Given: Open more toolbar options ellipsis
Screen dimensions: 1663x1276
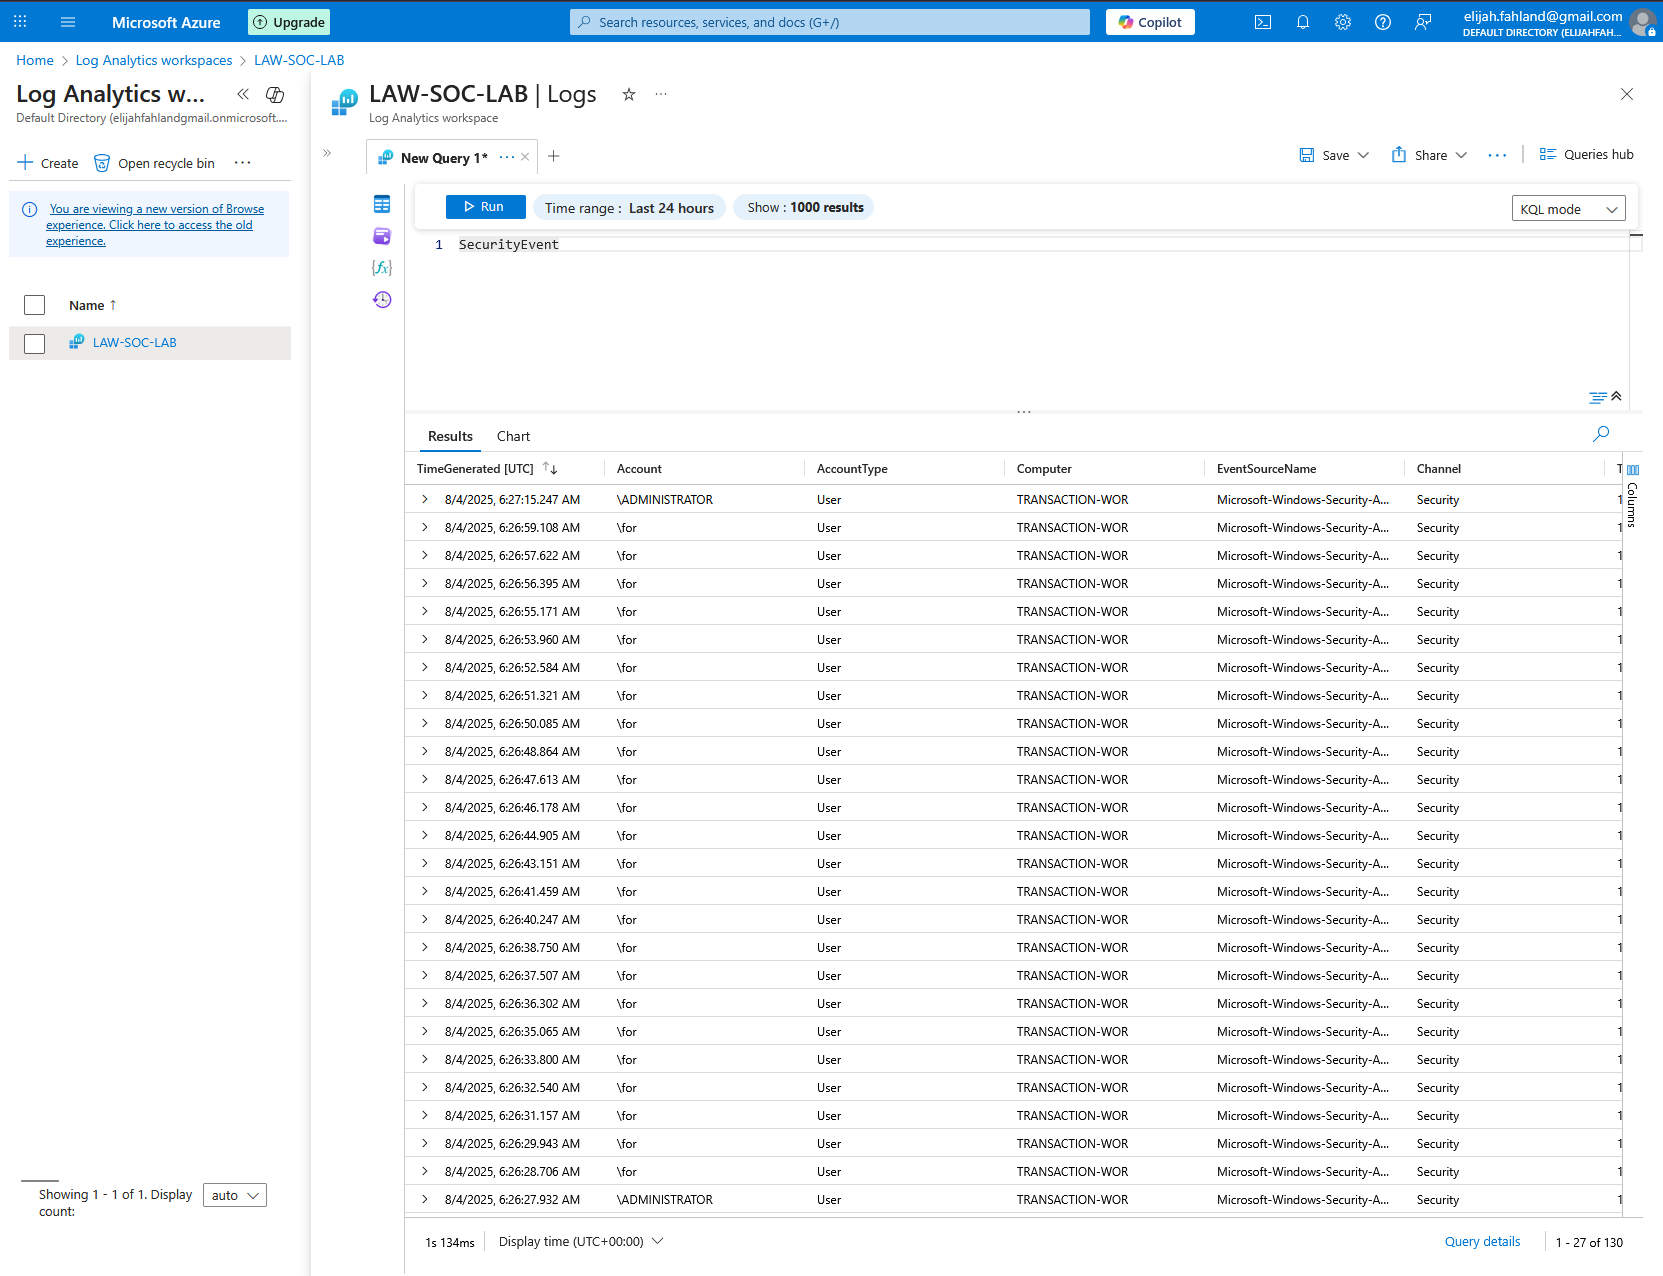Looking at the screenshot, I should pyautogui.click(x=1497, y=155).
